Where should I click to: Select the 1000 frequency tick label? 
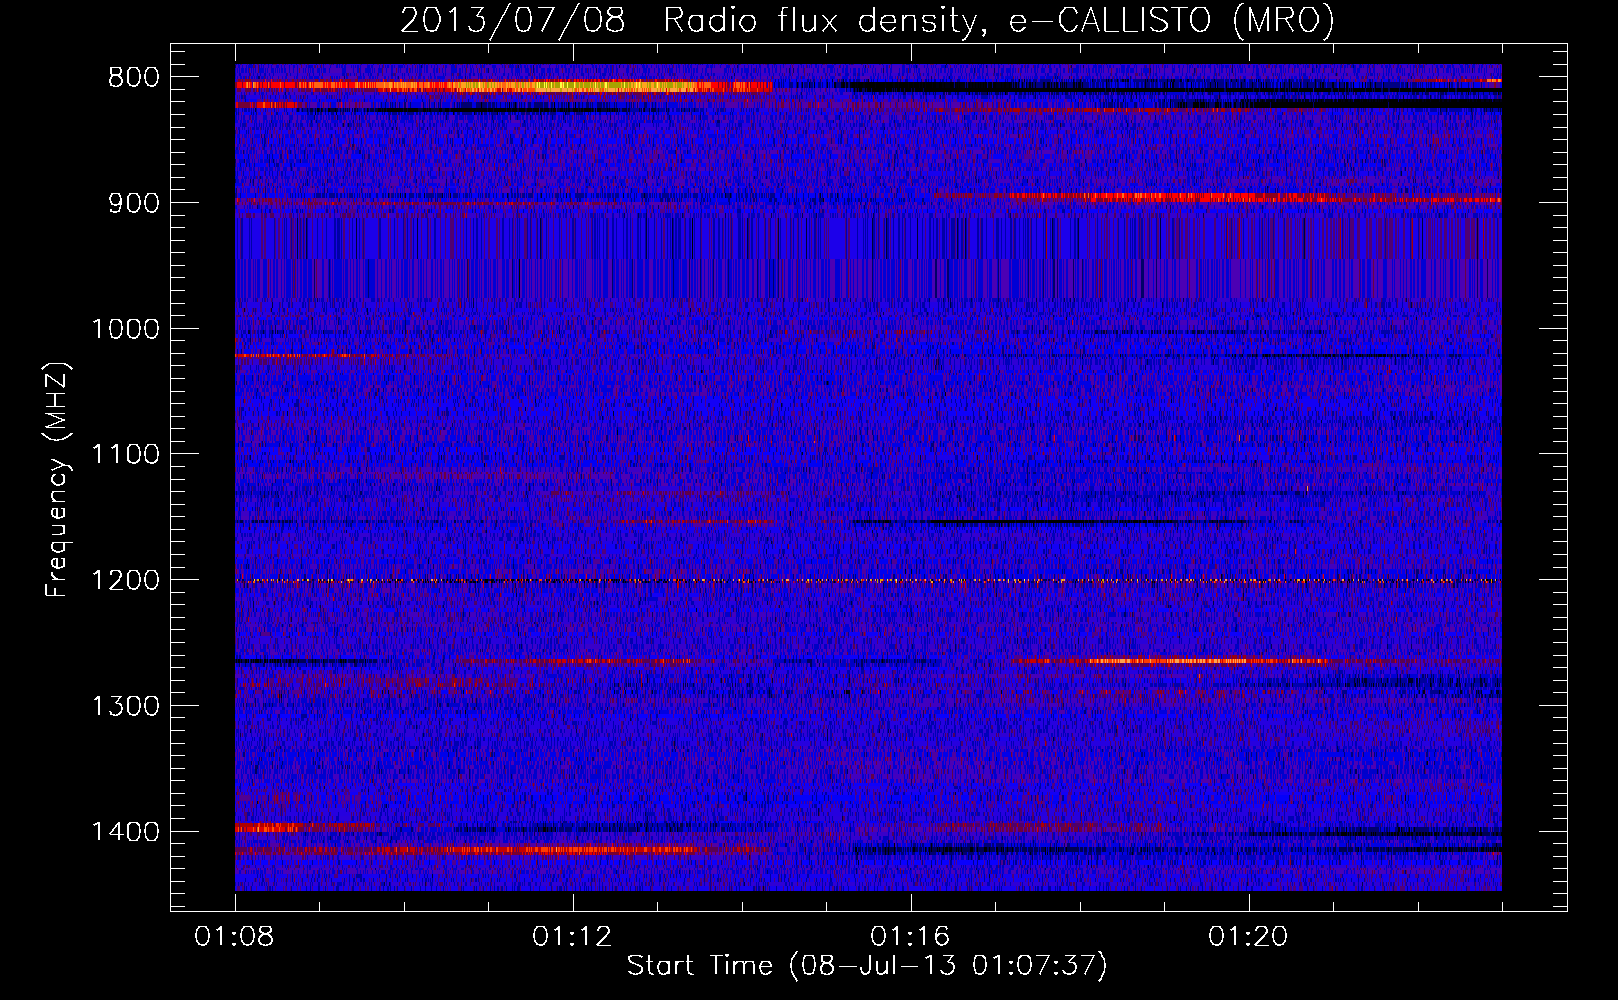[x=126, y=329]
